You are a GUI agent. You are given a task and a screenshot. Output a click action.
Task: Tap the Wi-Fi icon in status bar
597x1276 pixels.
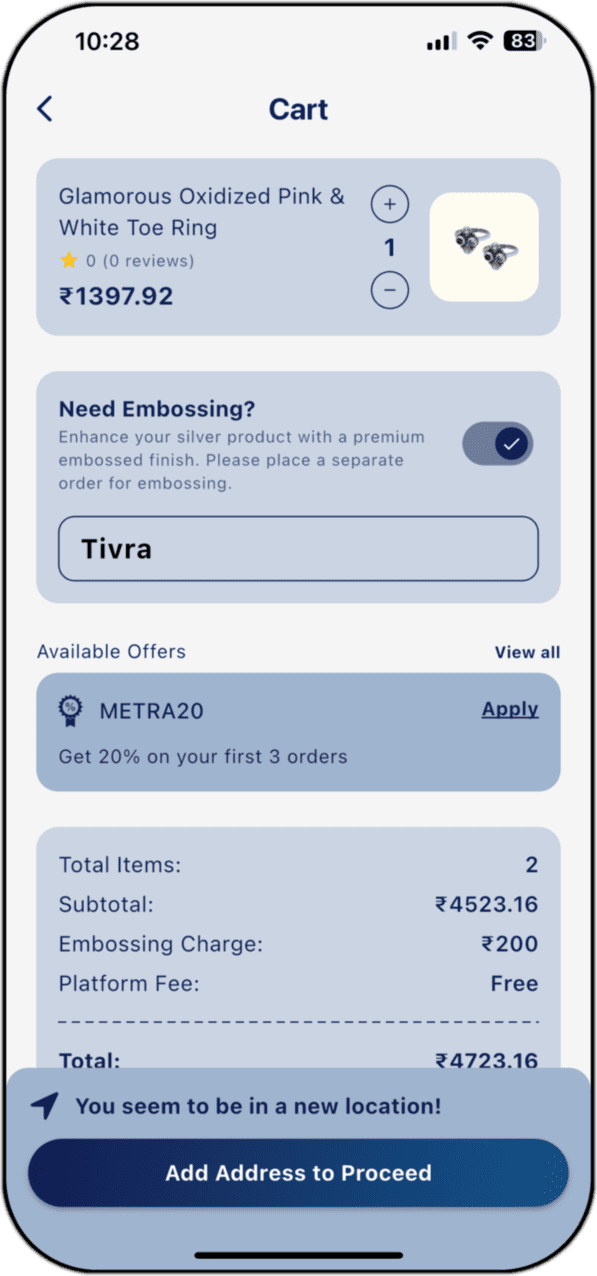click(481, 41)
